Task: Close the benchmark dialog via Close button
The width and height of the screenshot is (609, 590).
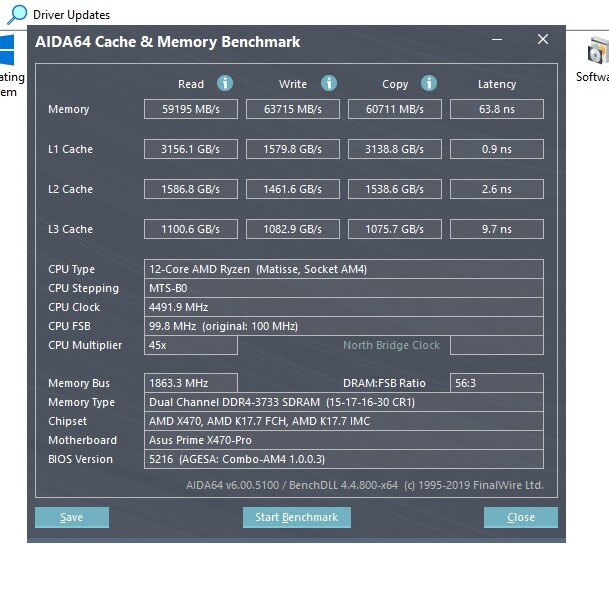Action: 521,517
